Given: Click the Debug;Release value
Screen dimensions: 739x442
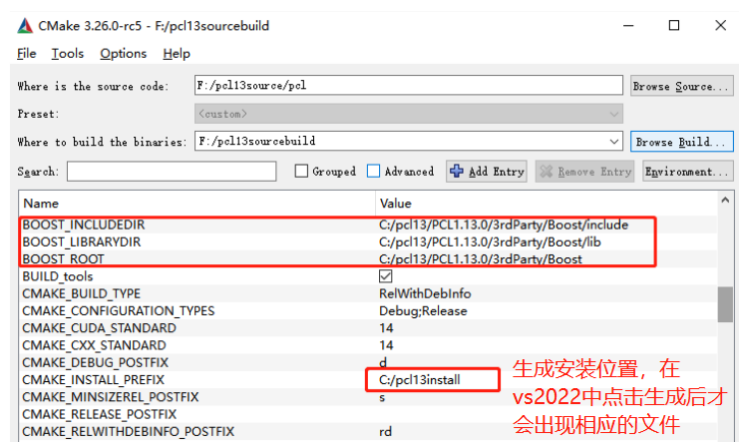Looking at the screenshot, I should [423, 311].
